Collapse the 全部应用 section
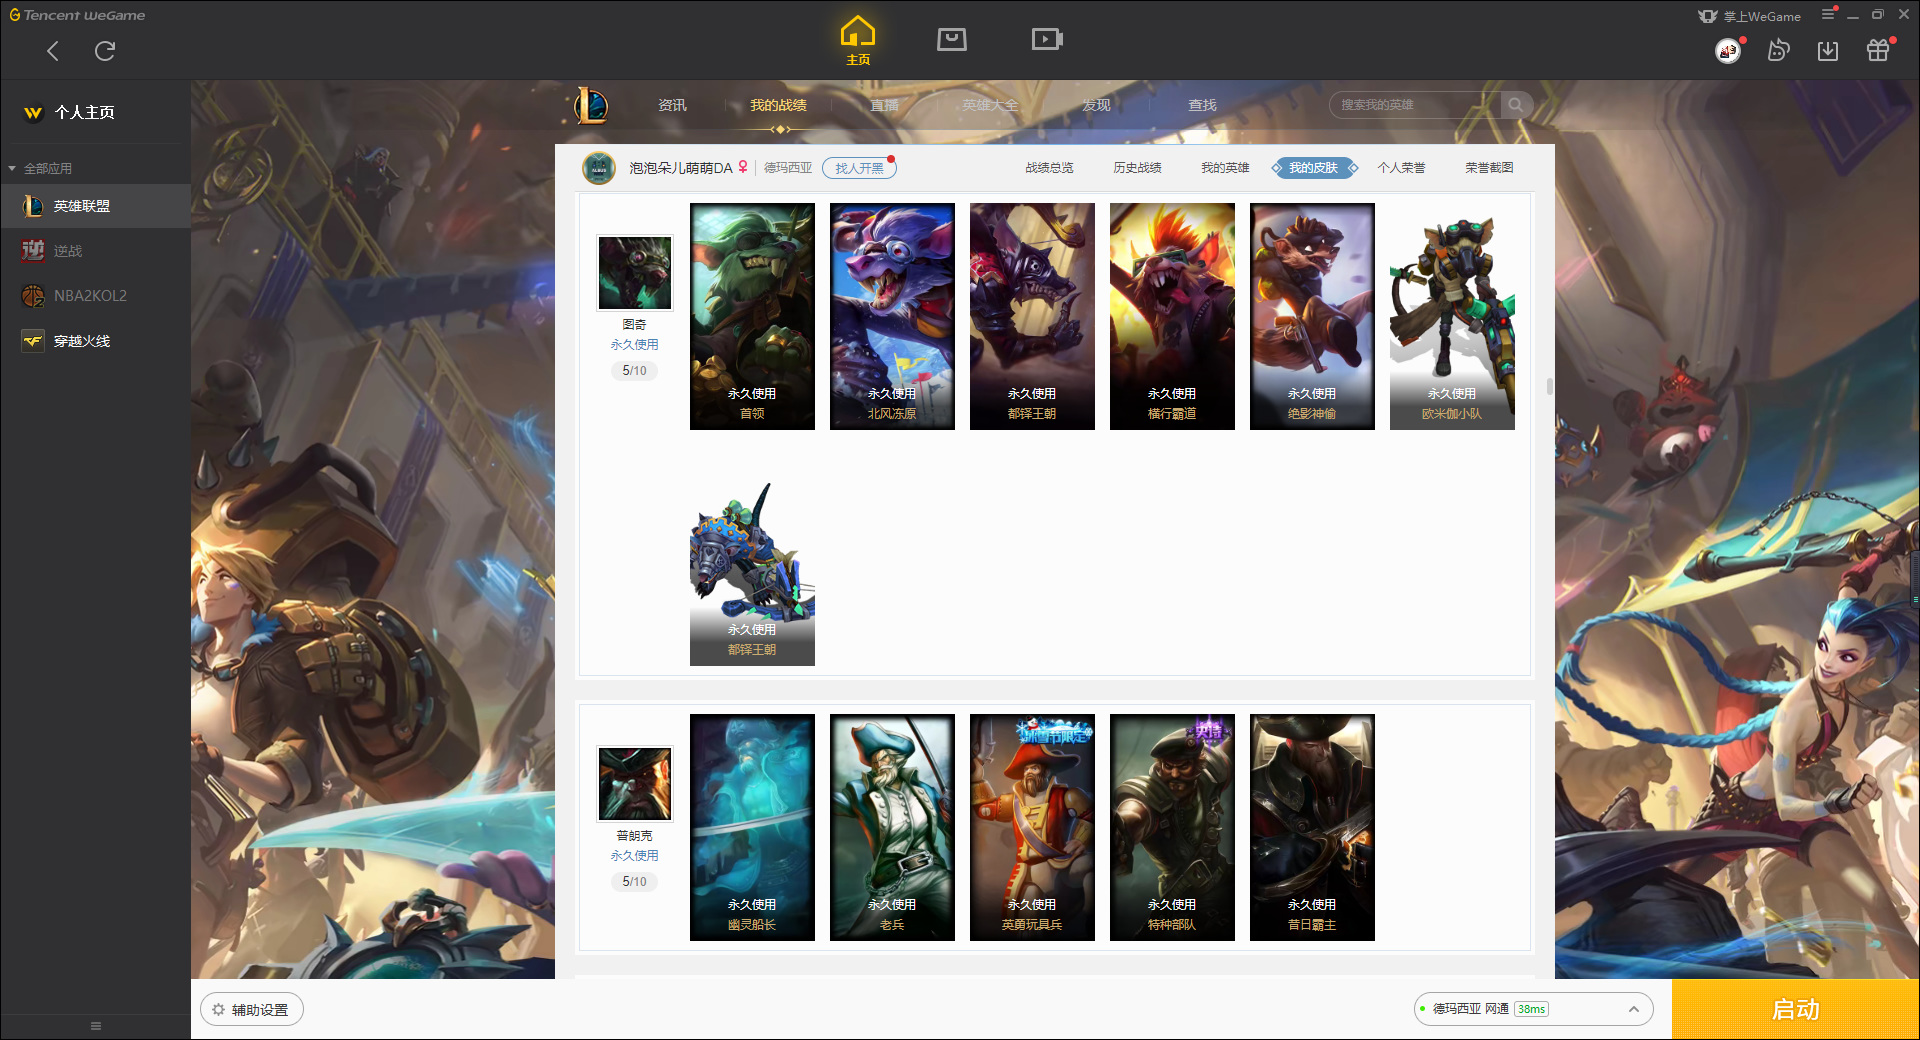 tap(40, 168)
